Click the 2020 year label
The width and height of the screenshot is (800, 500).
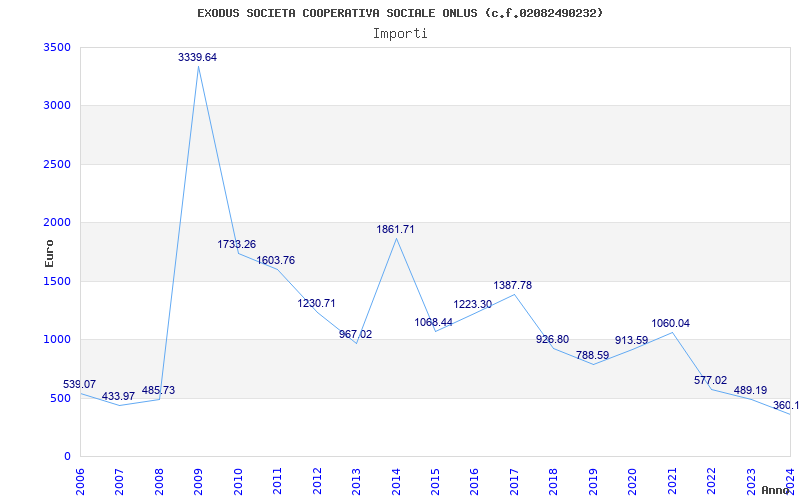coord(633,482)
